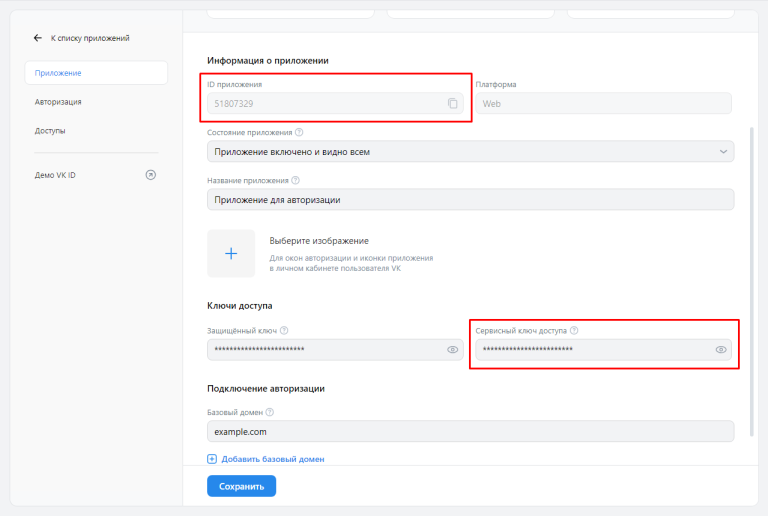Open Demo VK ID external link icon
This screenshot has height=516, width=768.
pos(151,174)
